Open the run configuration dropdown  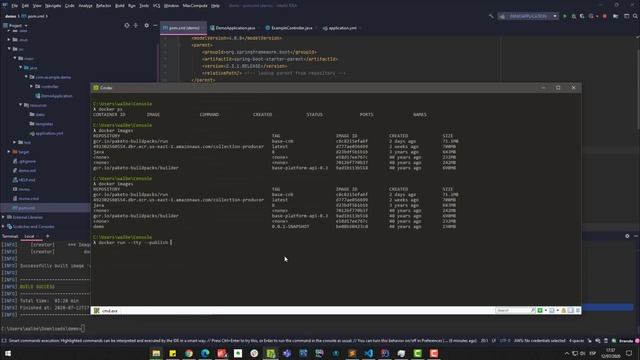tap(528, 16)
